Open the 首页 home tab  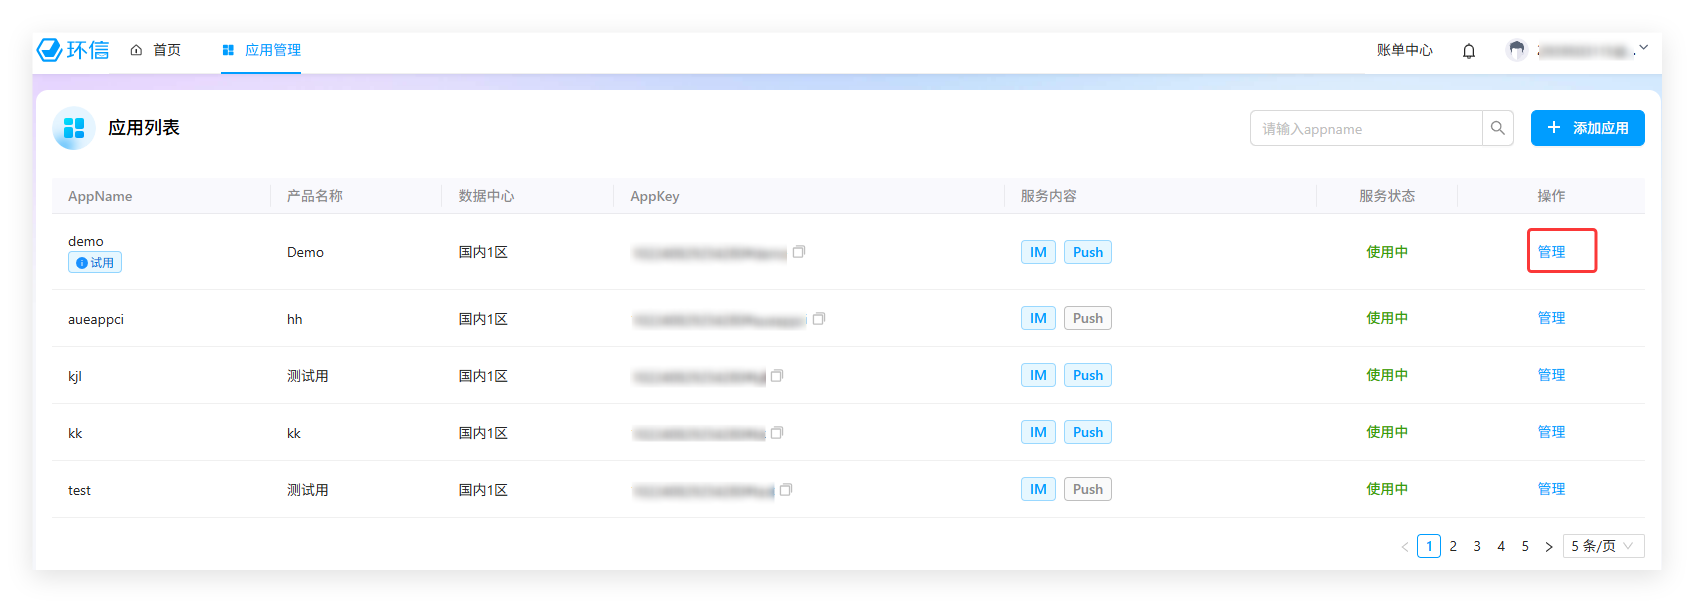[156, 50]
